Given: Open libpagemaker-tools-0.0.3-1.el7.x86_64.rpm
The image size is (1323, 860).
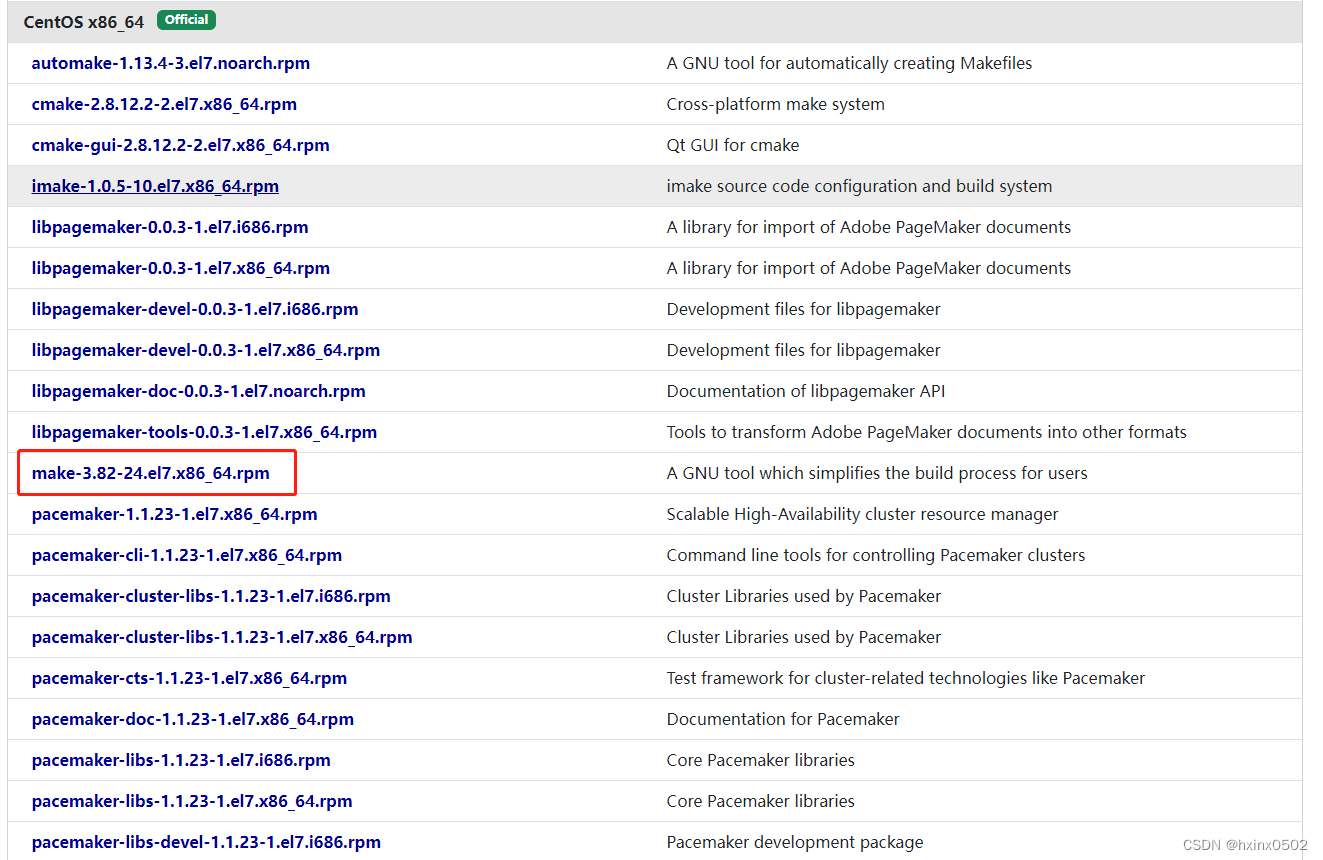Looking at the screenshot, I should click(205, 432).
